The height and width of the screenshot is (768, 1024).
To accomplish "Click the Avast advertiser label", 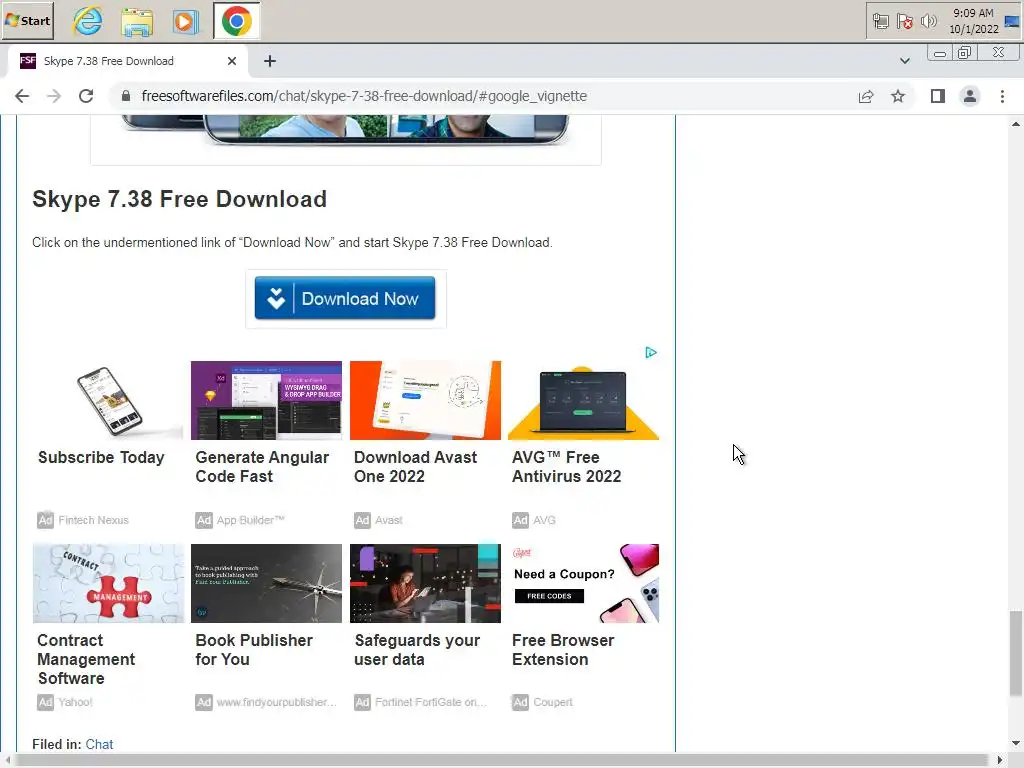I will coord(389,520).
